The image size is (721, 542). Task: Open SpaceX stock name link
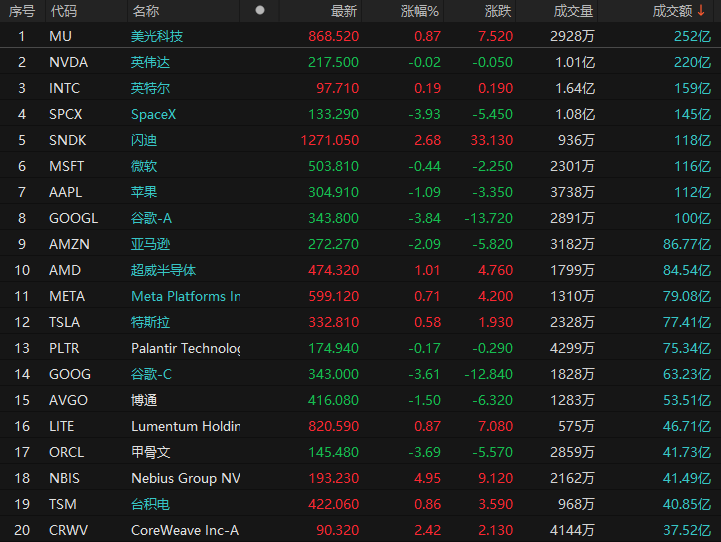[154, 114]
